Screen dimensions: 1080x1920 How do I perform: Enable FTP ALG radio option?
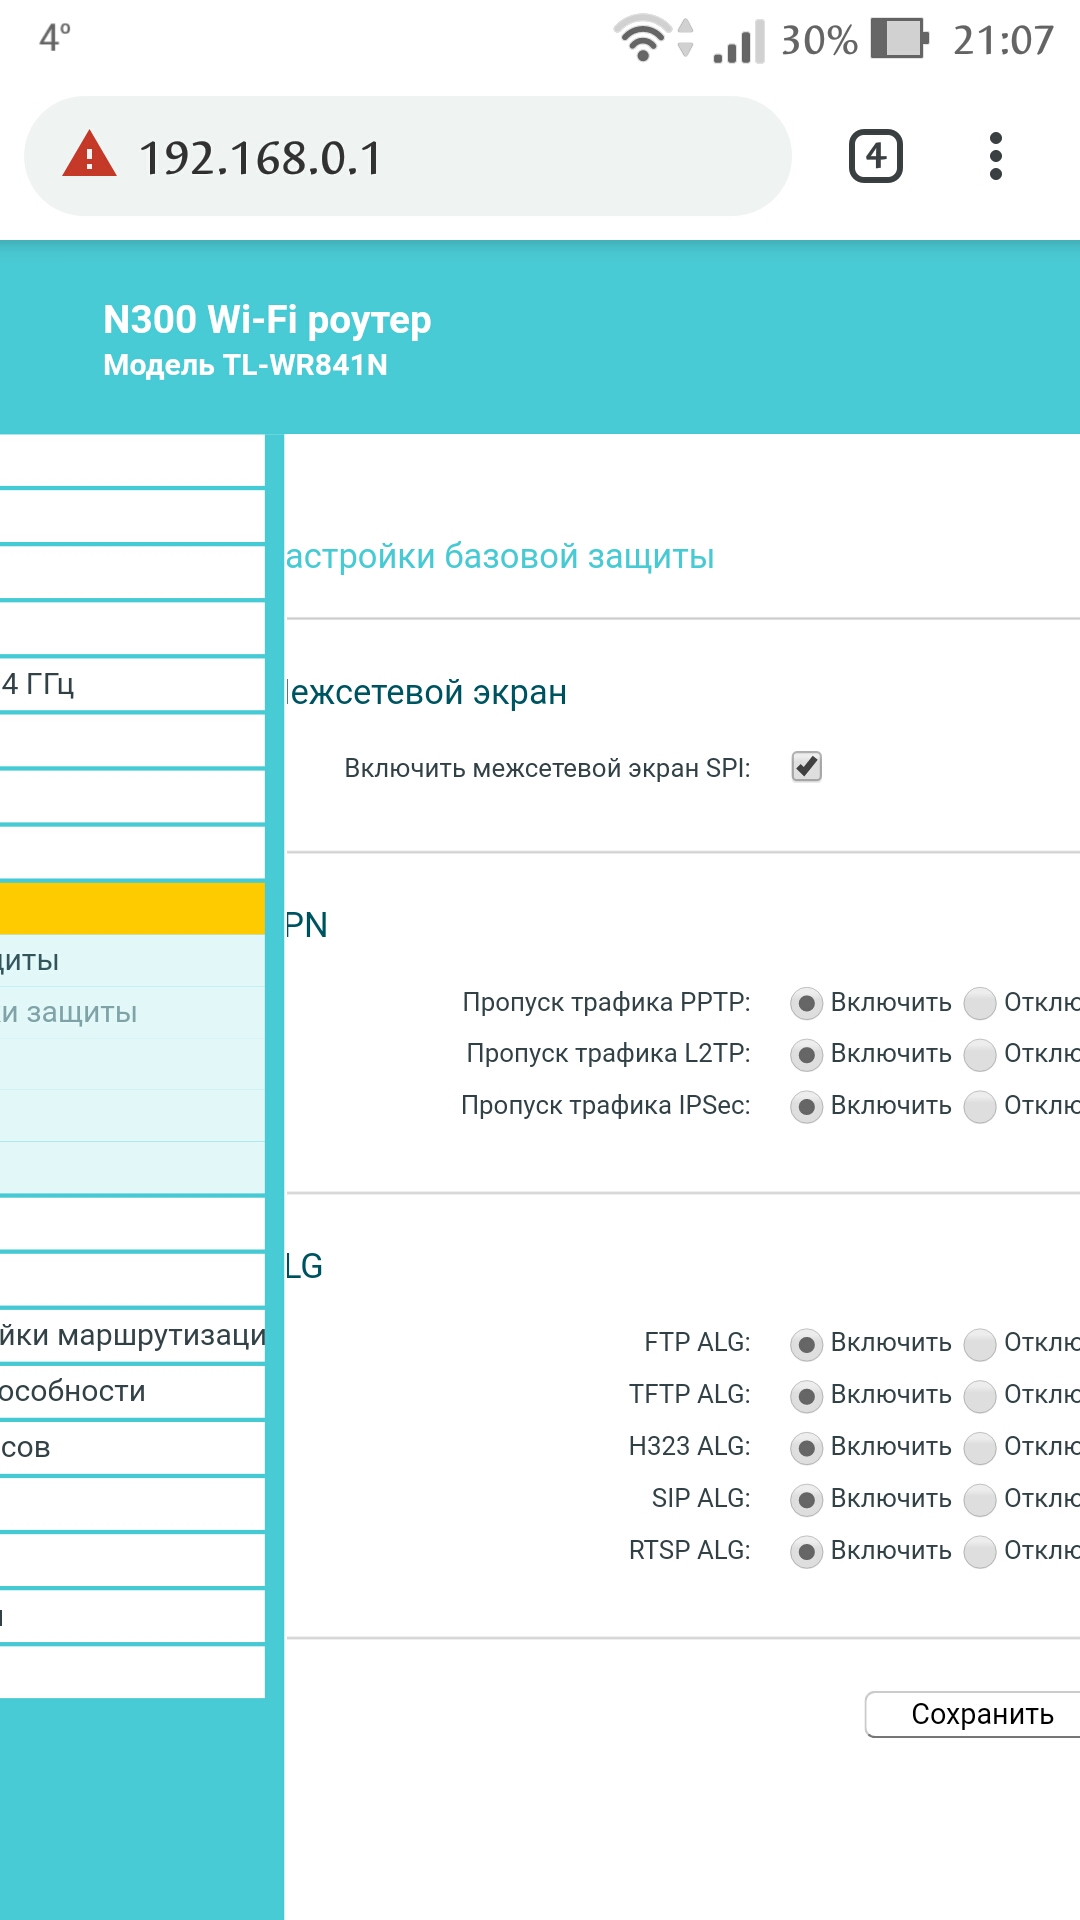(x=806, y=1343)
